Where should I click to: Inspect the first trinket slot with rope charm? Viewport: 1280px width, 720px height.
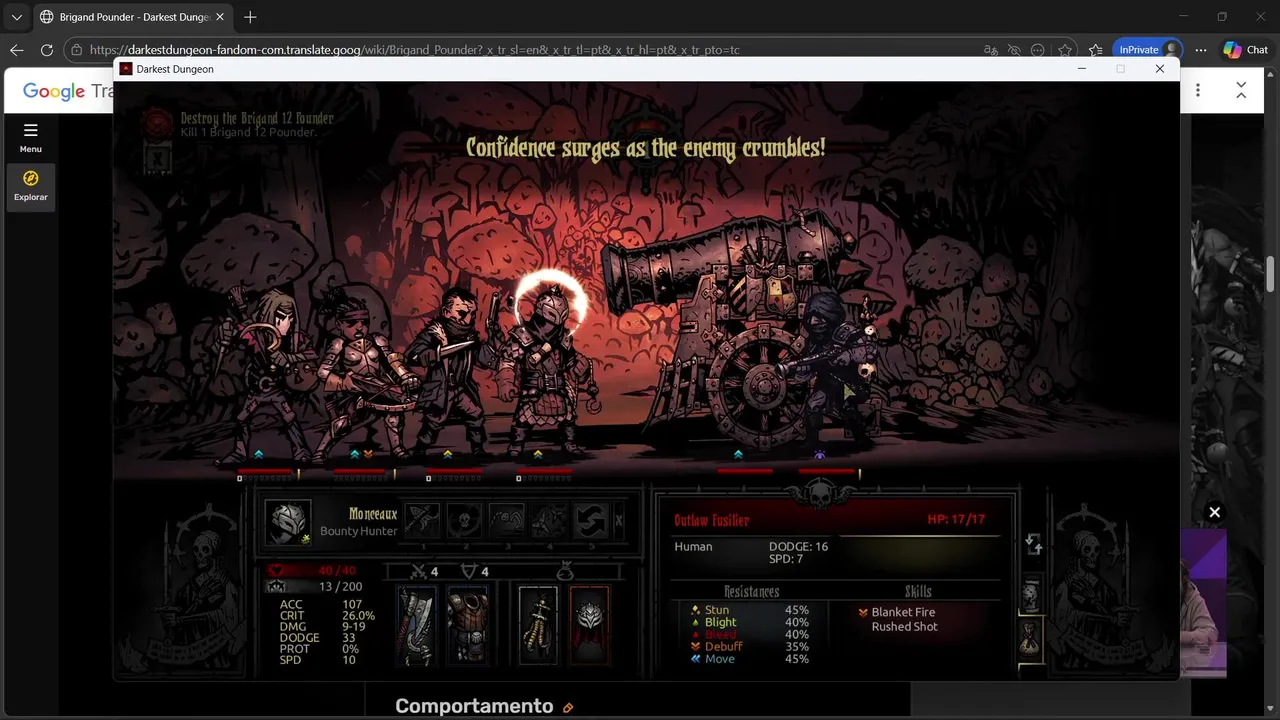(x=538, y=626)
